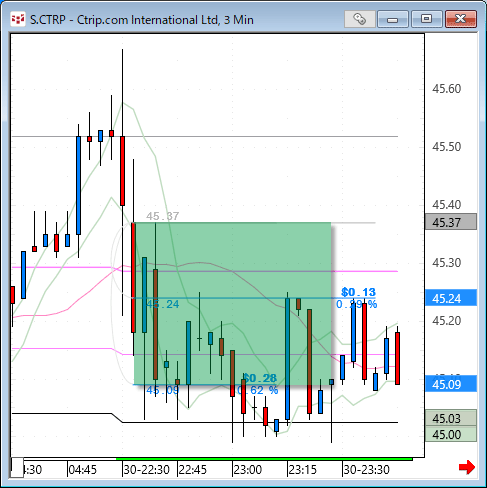This screenshot has width=487, height=488.
Task: Click the 0.62 % measurement label
Action: (x=257, y=390)
